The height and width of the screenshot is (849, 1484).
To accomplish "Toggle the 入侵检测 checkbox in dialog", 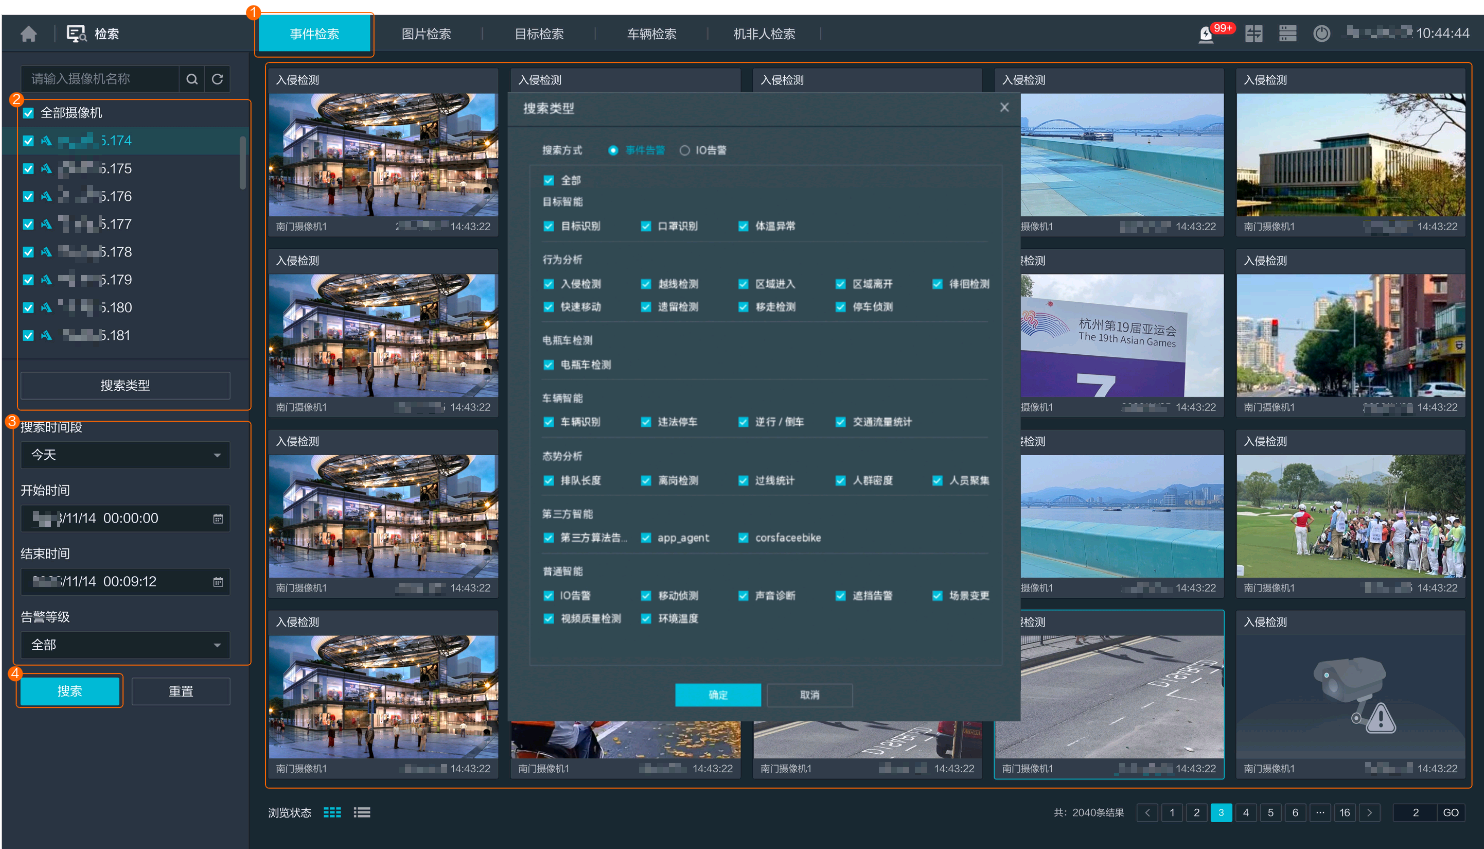I will point(549,284).
